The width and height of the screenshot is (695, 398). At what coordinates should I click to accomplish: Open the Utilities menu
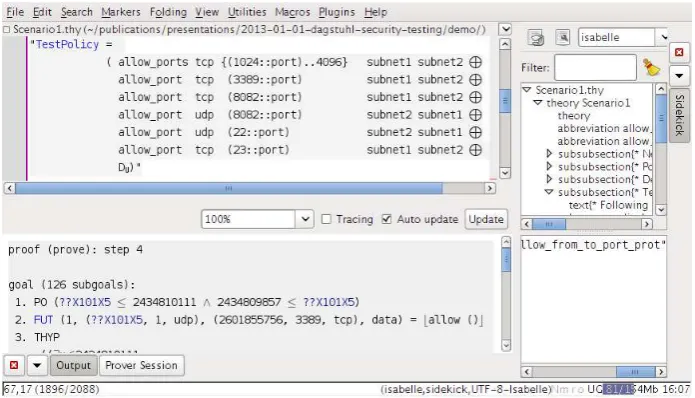(247, 12)
